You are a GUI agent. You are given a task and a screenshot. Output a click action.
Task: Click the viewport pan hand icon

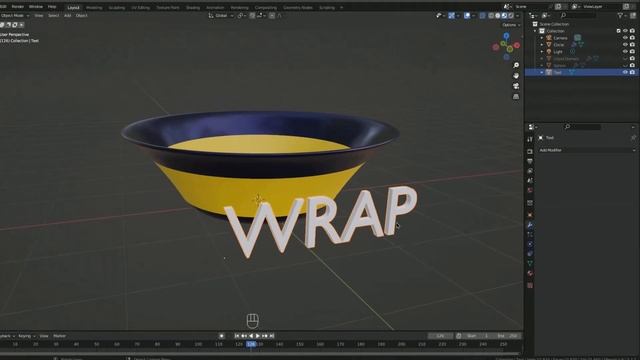516,76
